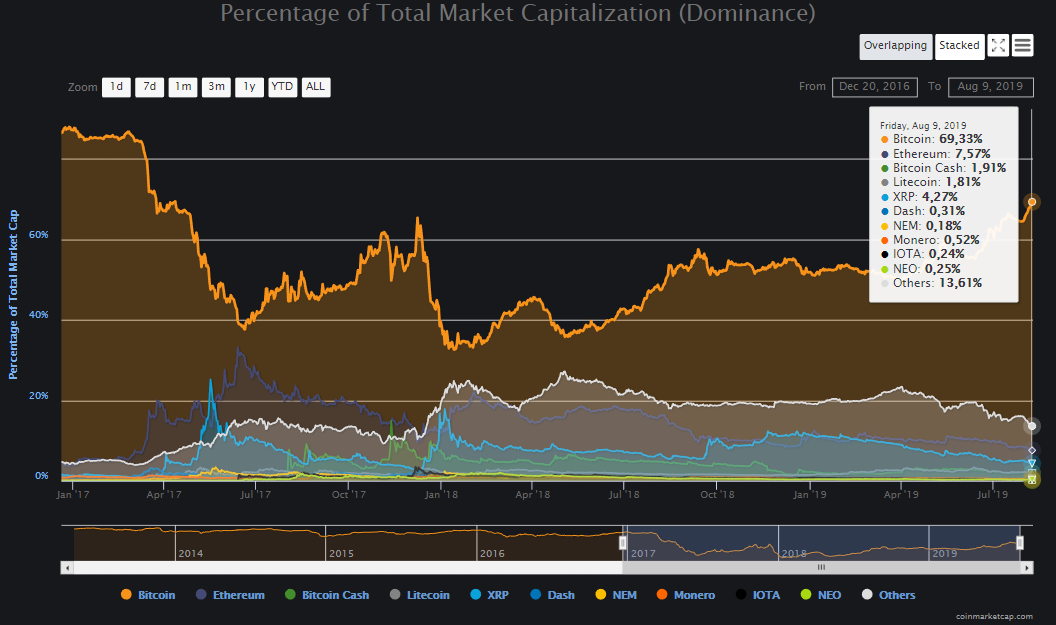The width and height of the screenshot is (1056, 625).
Task: Toggle the Bitcoin Cash legend marker
Action: pos(291,595)
